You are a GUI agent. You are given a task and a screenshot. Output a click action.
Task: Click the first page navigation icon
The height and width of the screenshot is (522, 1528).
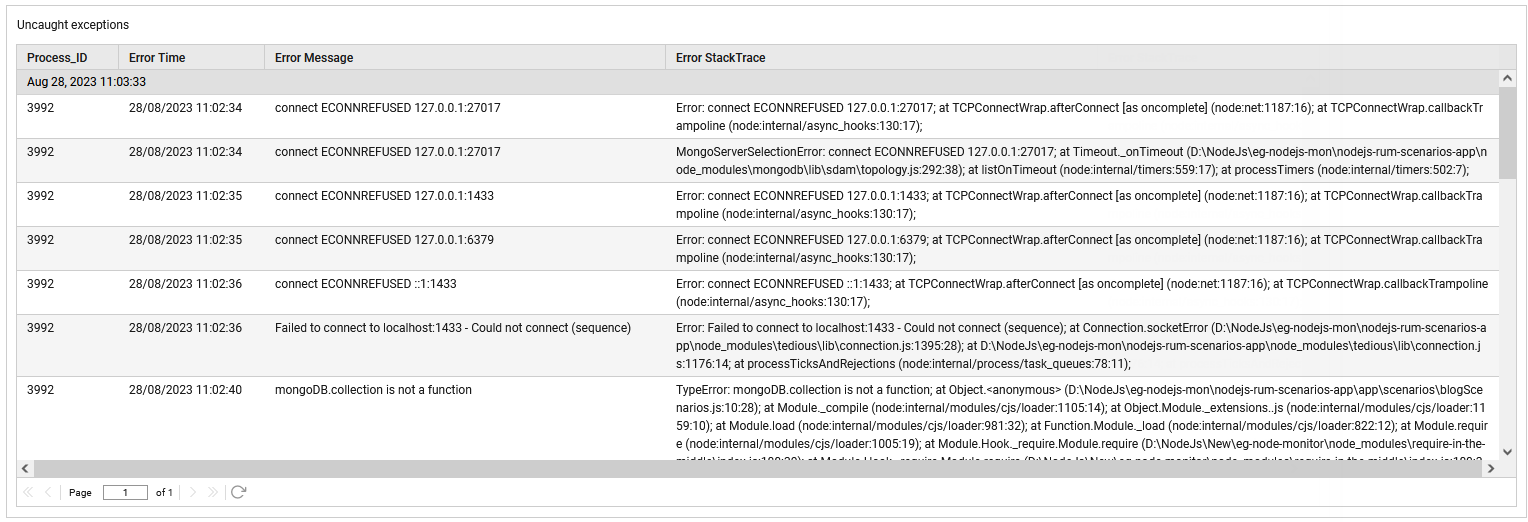(x=27, y=492)
